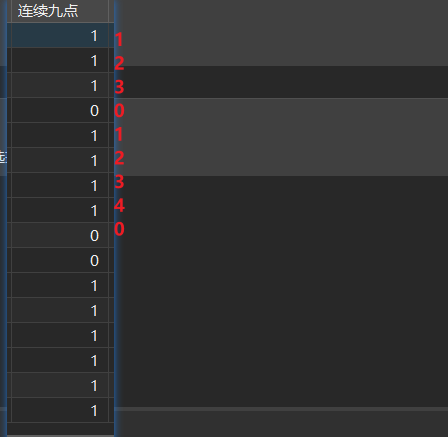The height and width of the screenshot is (437, 448).
Task: Click the 连续九点 column header
Action: tap(60, 11)
